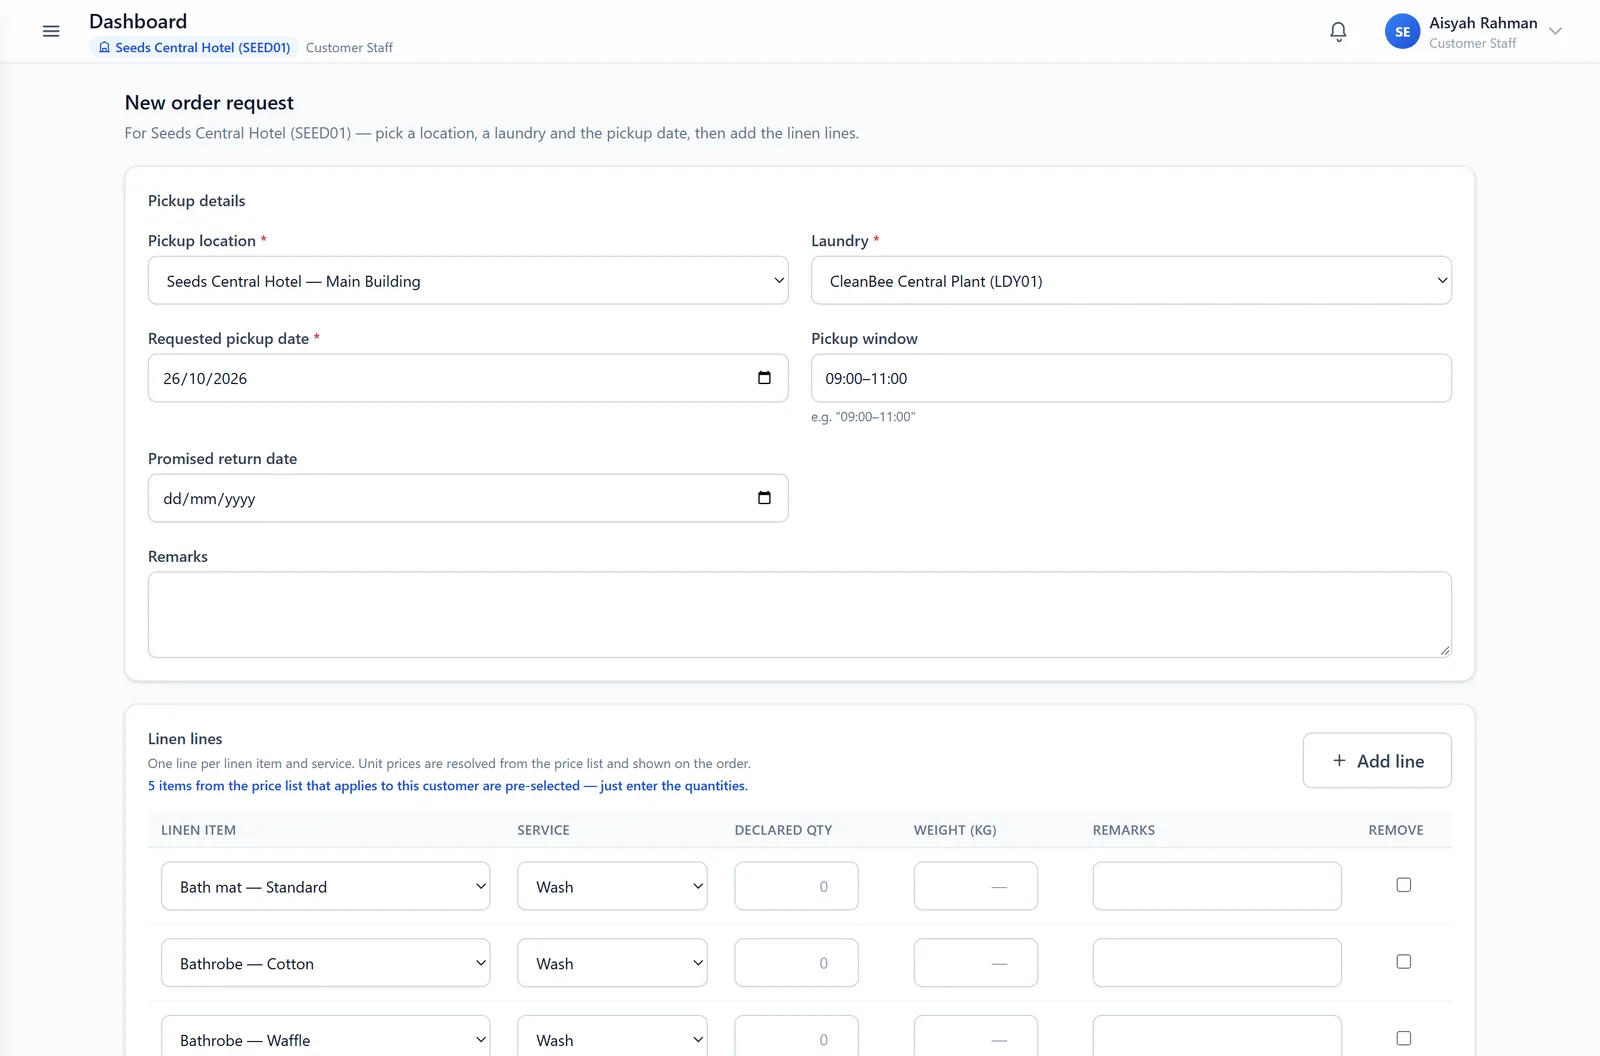The width and height of the screenshot is (1600, 1056).
Task: Click declared qty field for Bath mat row
Action: [x=796, y=887]
